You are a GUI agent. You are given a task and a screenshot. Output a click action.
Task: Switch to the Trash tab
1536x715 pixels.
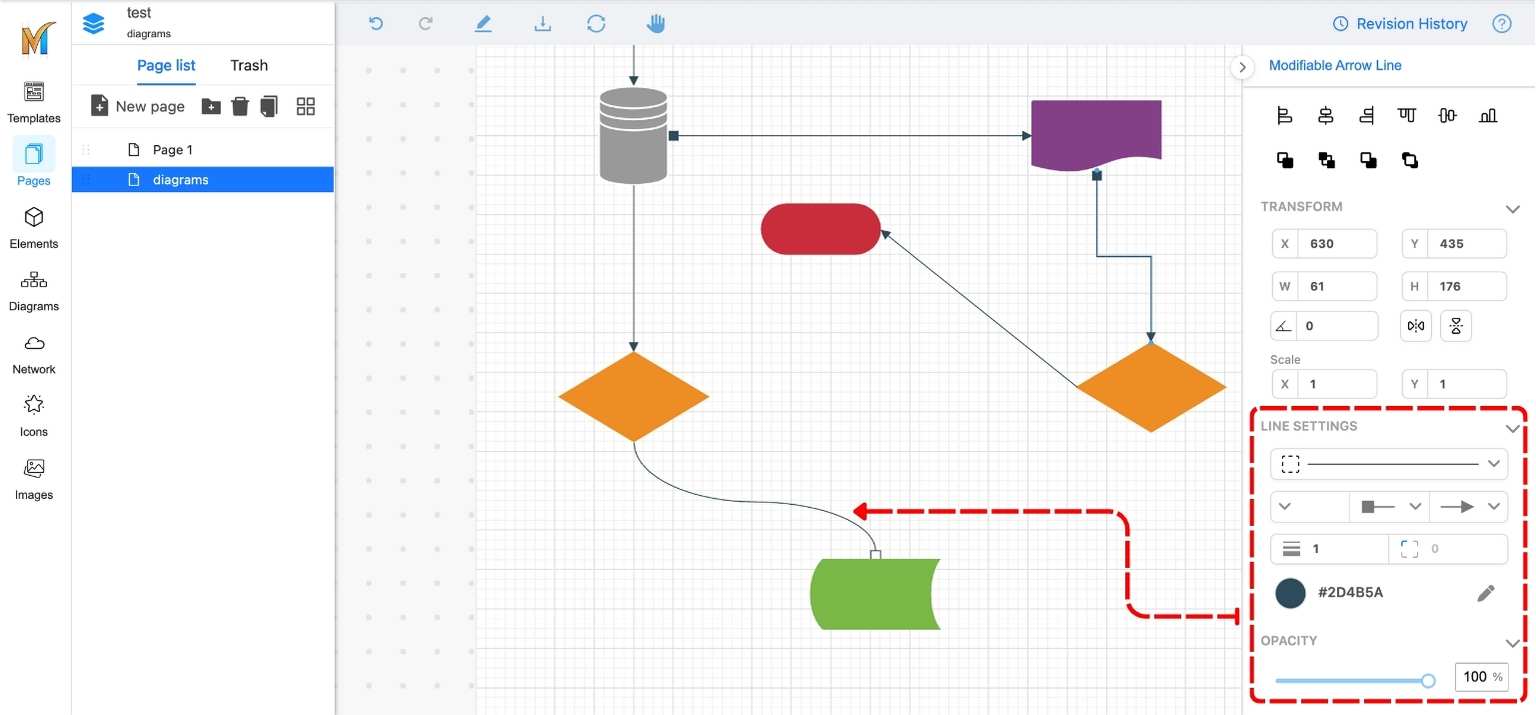pos(249,65)
